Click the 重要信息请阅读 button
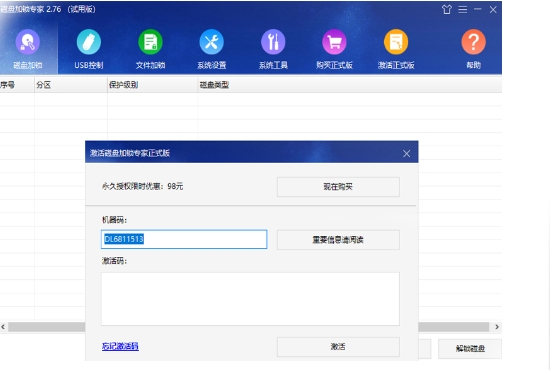This screenshot has width=550, height=370. tap(338, 240)
